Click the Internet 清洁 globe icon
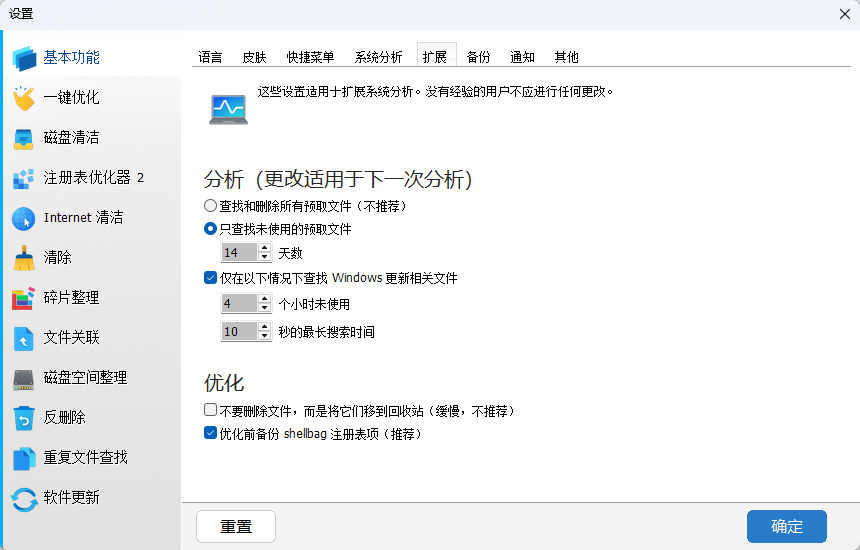 coord(24,218)
